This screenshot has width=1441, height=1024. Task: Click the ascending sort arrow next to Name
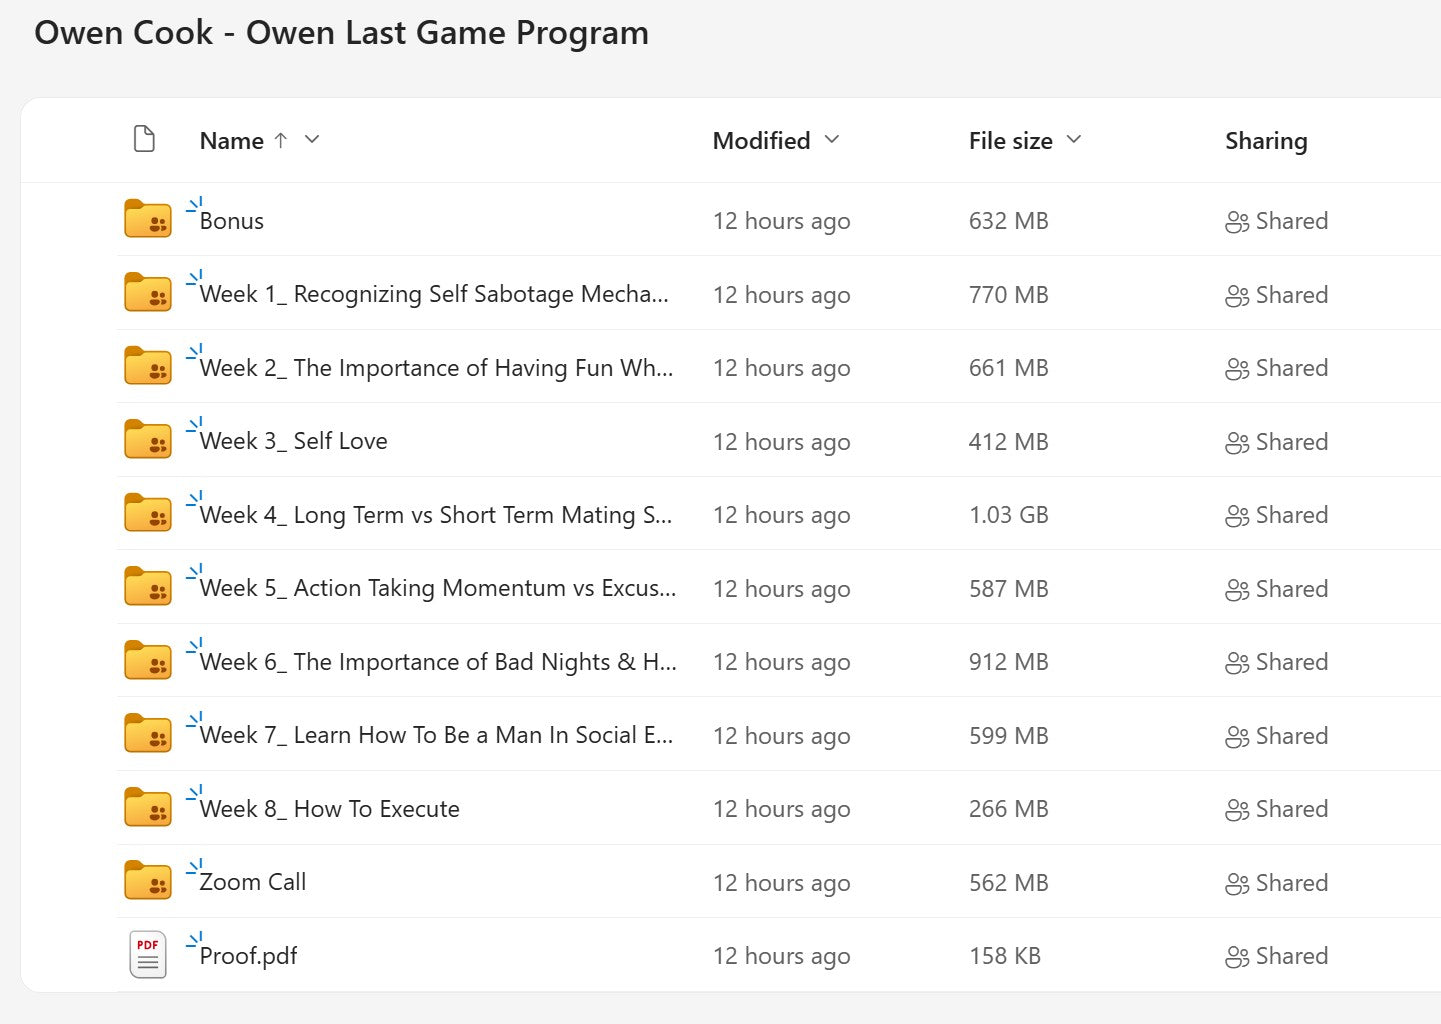(x=281, y=140)
